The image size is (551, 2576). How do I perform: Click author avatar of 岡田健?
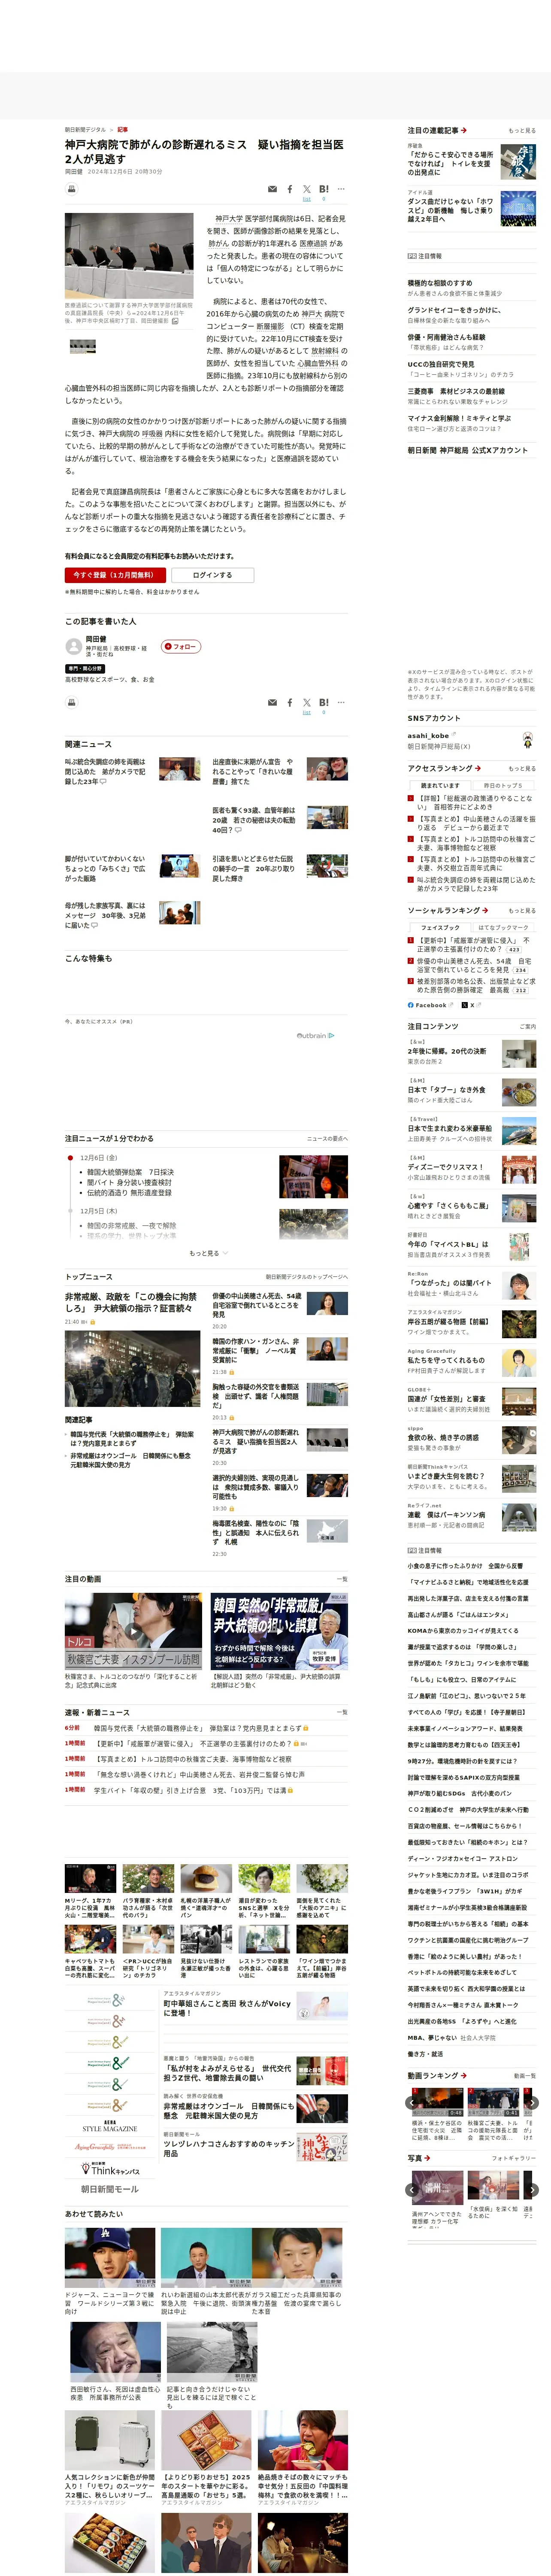(73, 646)
